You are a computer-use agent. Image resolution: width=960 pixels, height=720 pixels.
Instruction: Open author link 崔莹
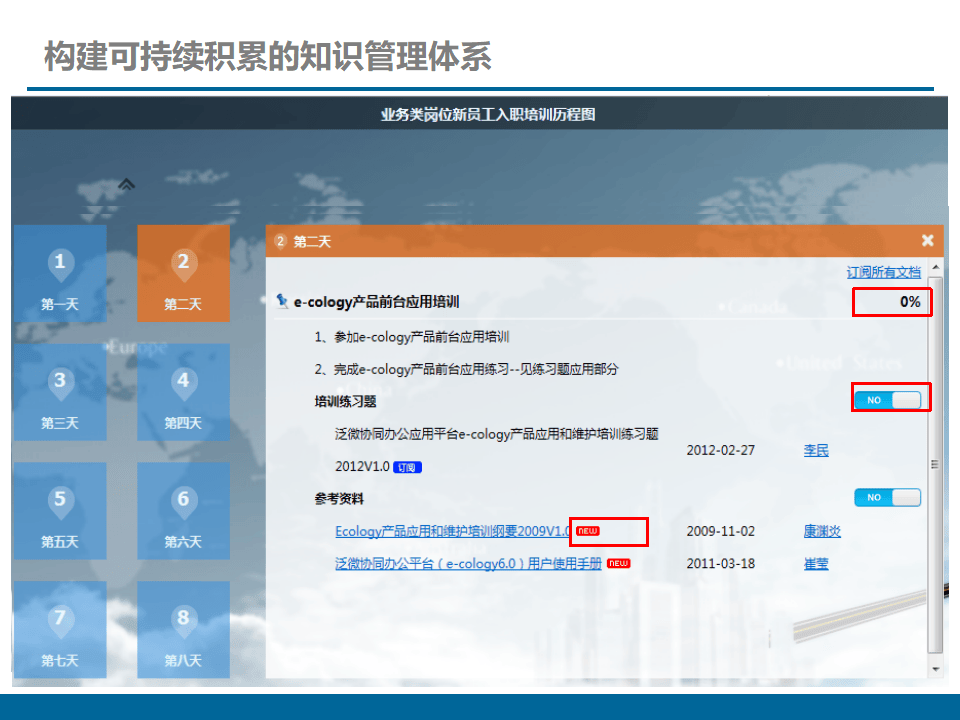(816, 563)
